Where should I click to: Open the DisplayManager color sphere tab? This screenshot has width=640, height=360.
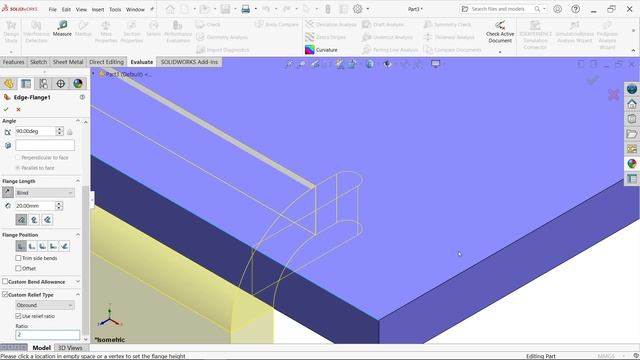tap(78, 84)
